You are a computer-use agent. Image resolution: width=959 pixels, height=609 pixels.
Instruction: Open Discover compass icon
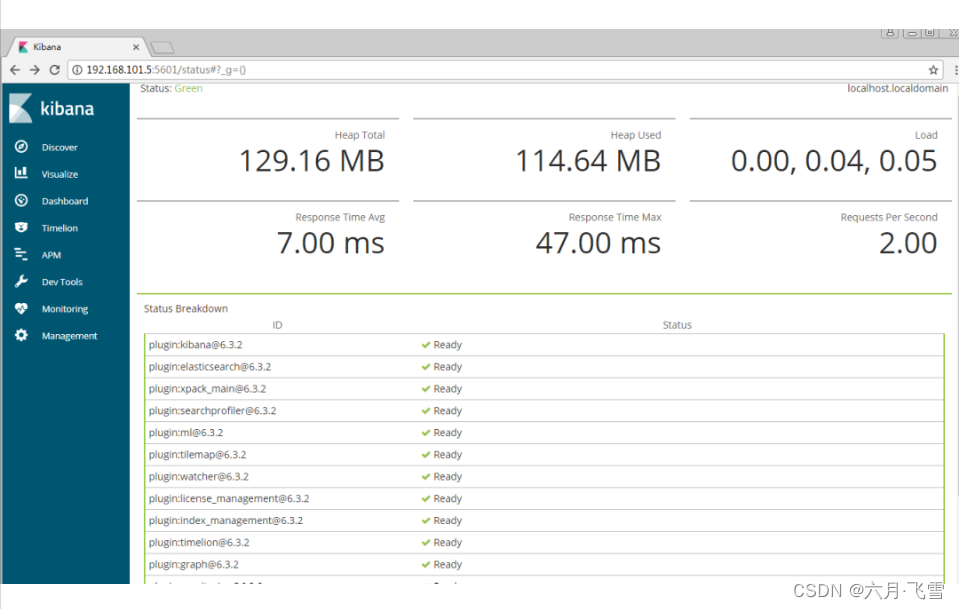point(21,147)
